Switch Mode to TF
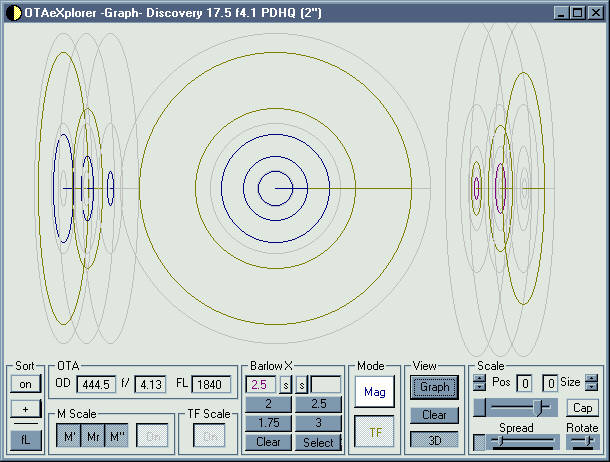Screen dimensions: 610x462 coord(374,432)
